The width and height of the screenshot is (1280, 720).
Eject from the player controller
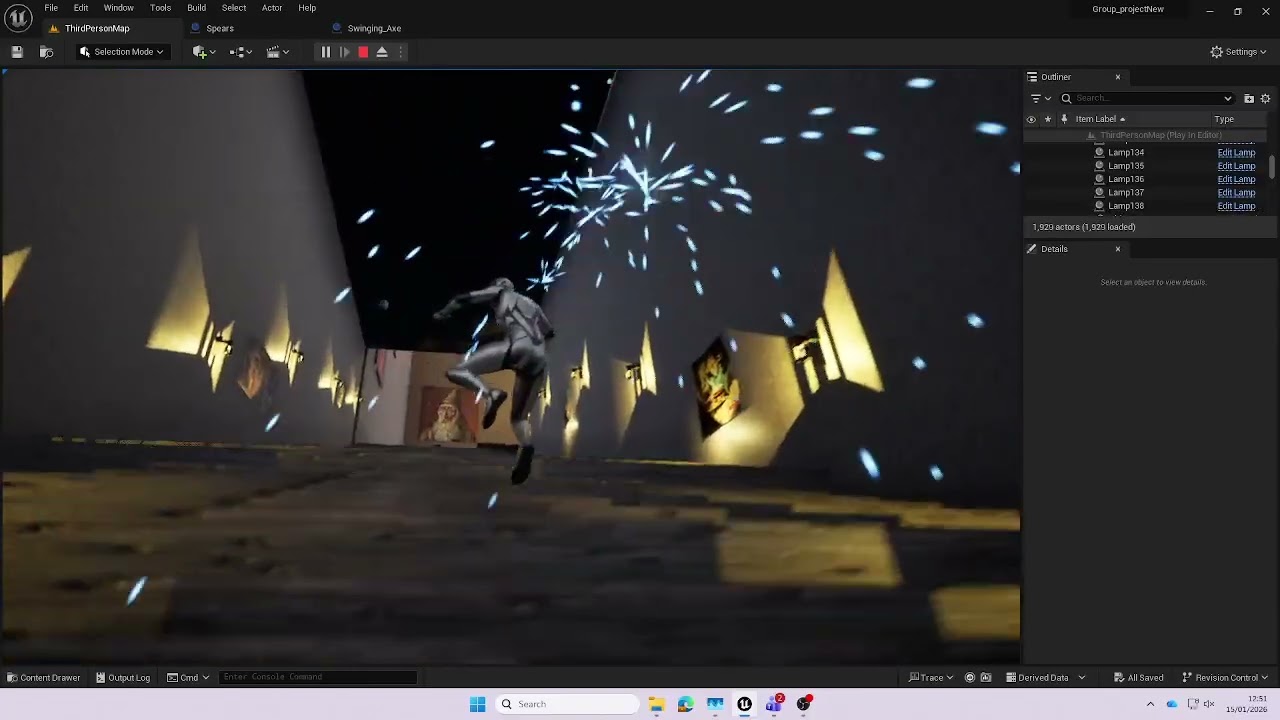pyautogui.click(x=382, y=52)
